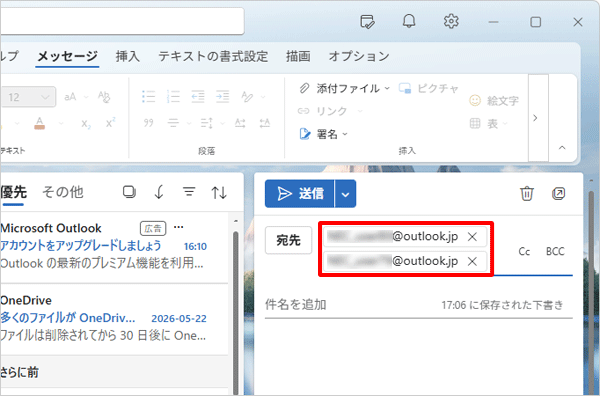Remove second @outlook.jp recipient

[473, 261]
